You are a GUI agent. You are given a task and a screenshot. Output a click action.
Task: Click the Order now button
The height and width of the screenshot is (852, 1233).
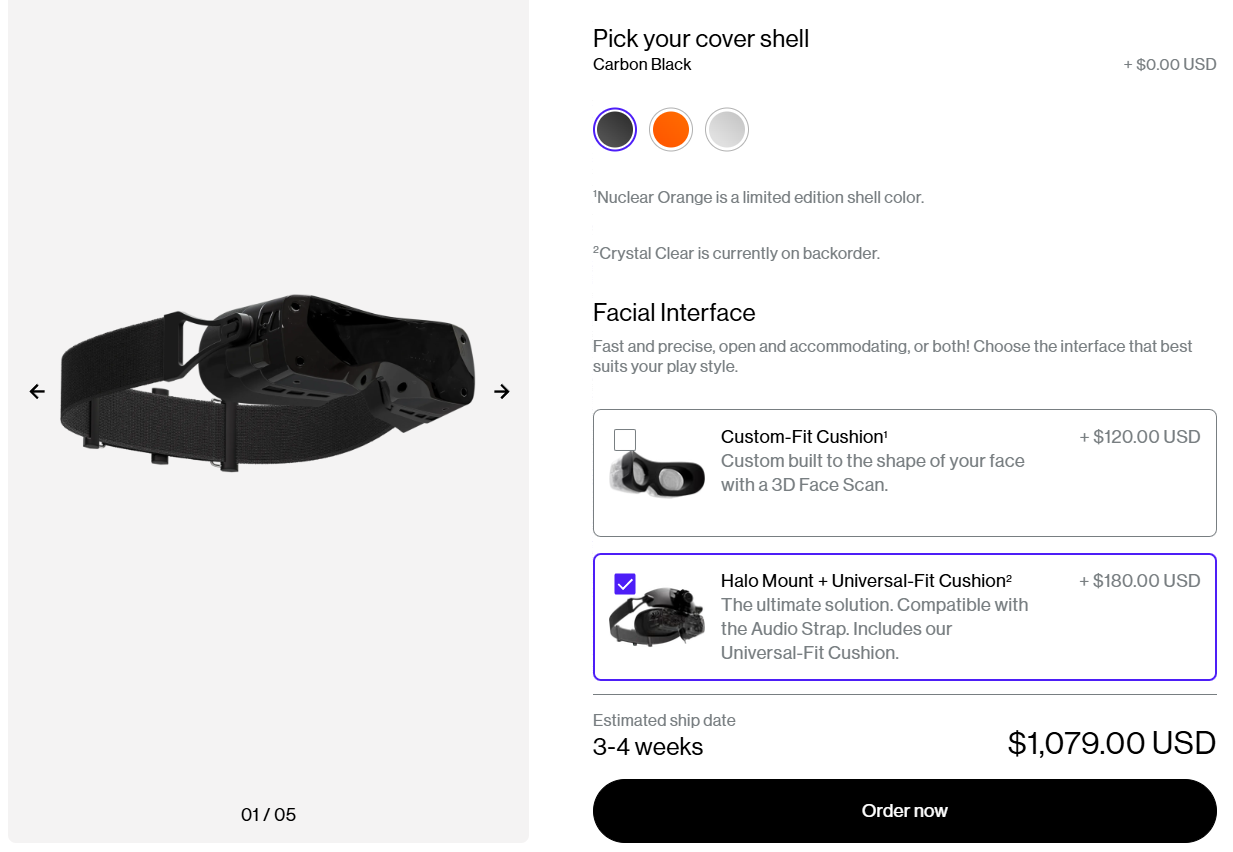click(x=905, y=811)
